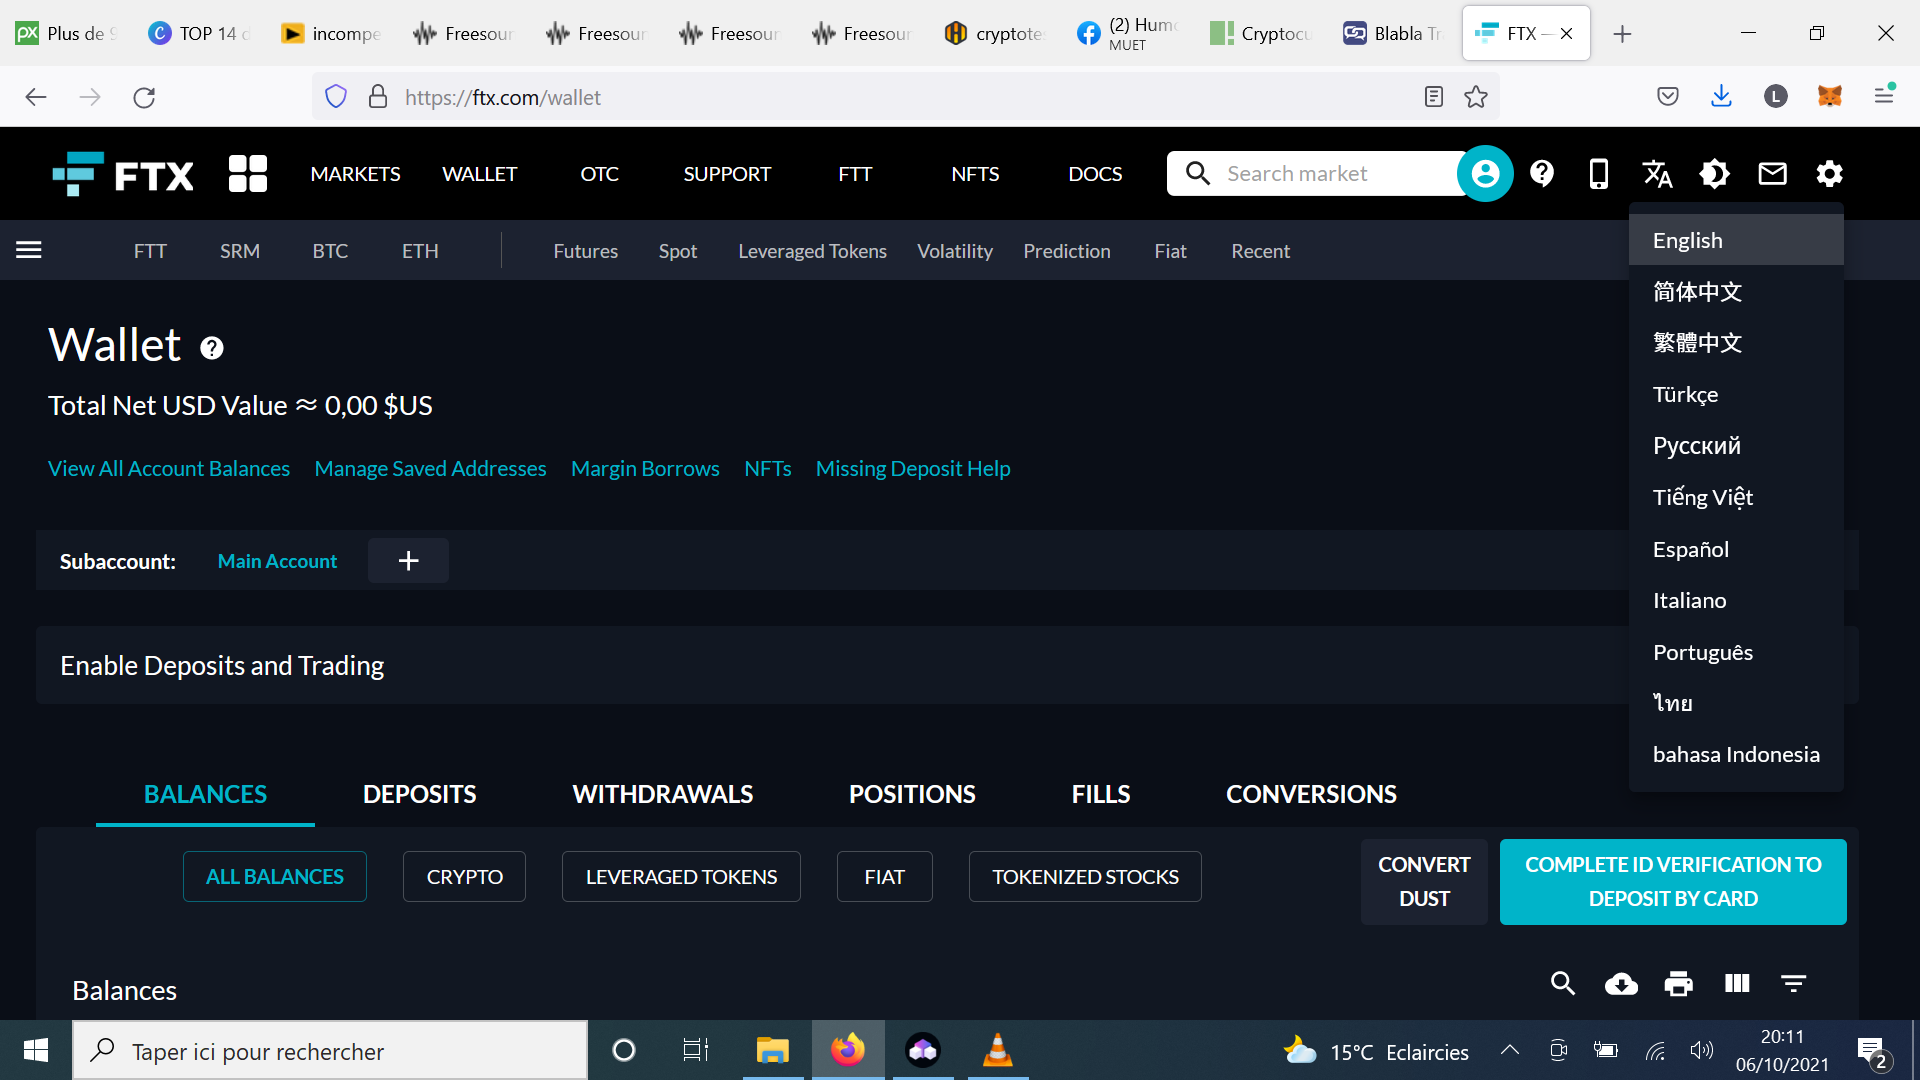Image resolution: width=1920 pixels, height=1080 pixels.
Task: Open View All Account Balances link
Action: pyautogui.click(x=169, y=469)
